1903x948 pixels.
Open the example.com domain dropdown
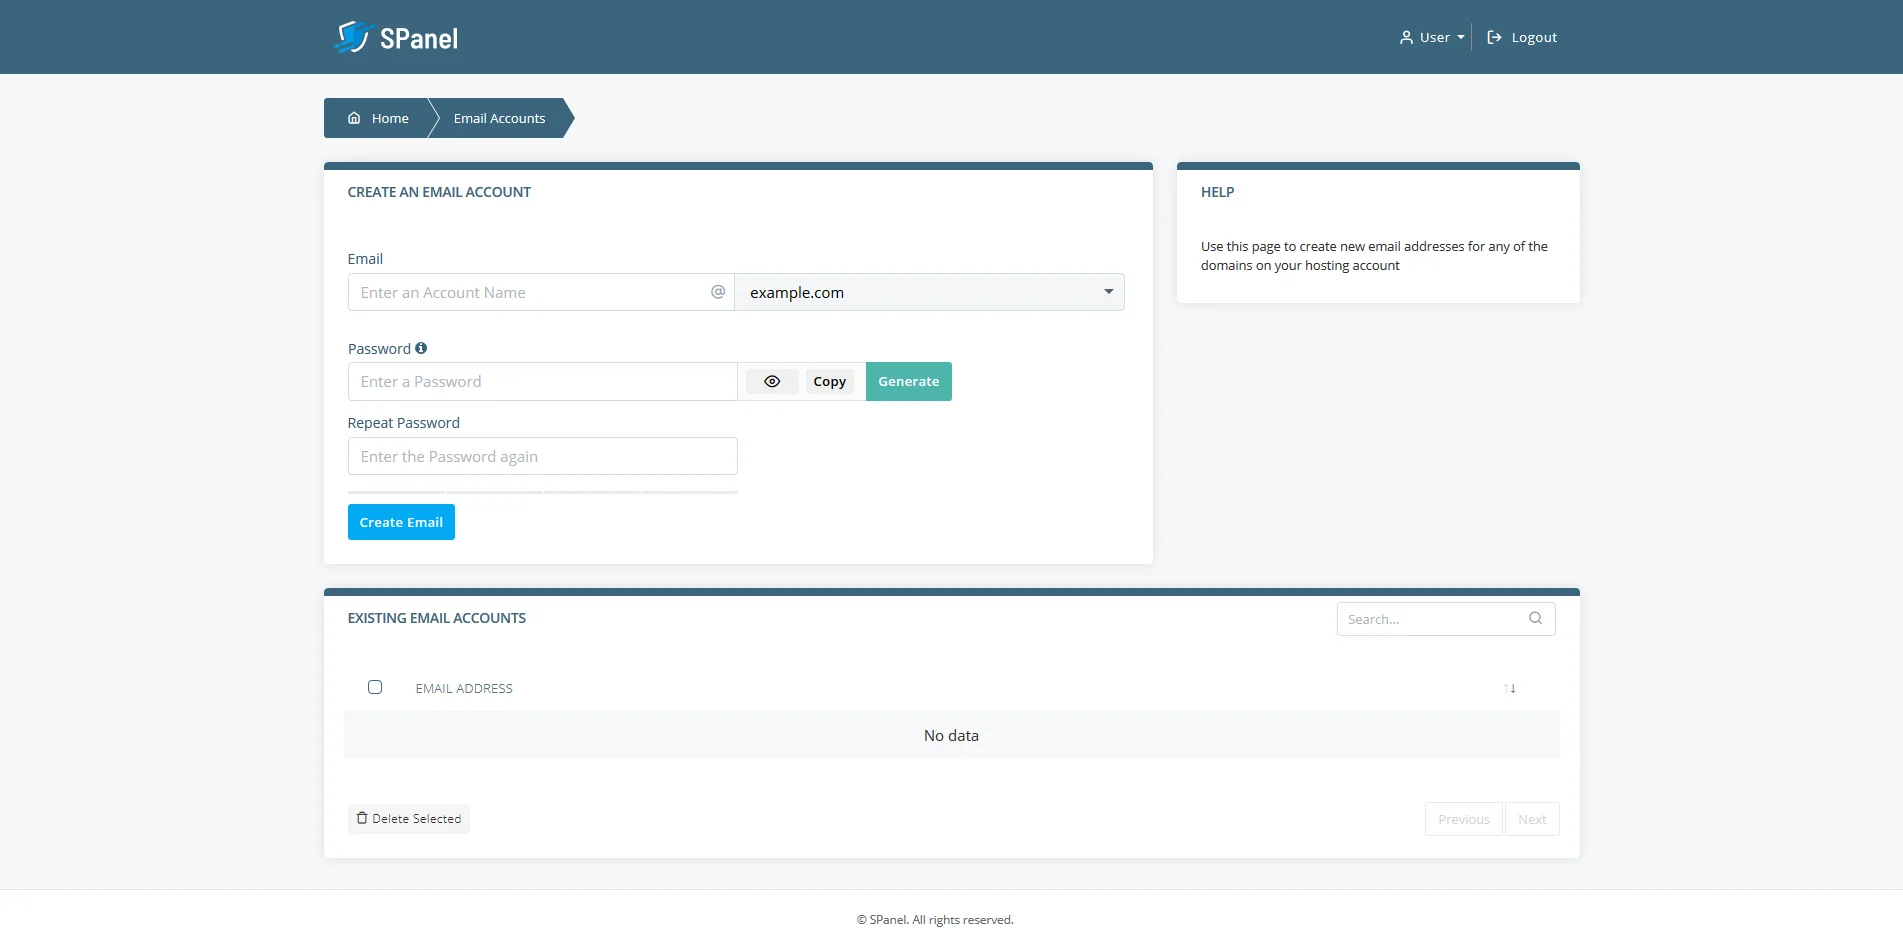(929, 292)
